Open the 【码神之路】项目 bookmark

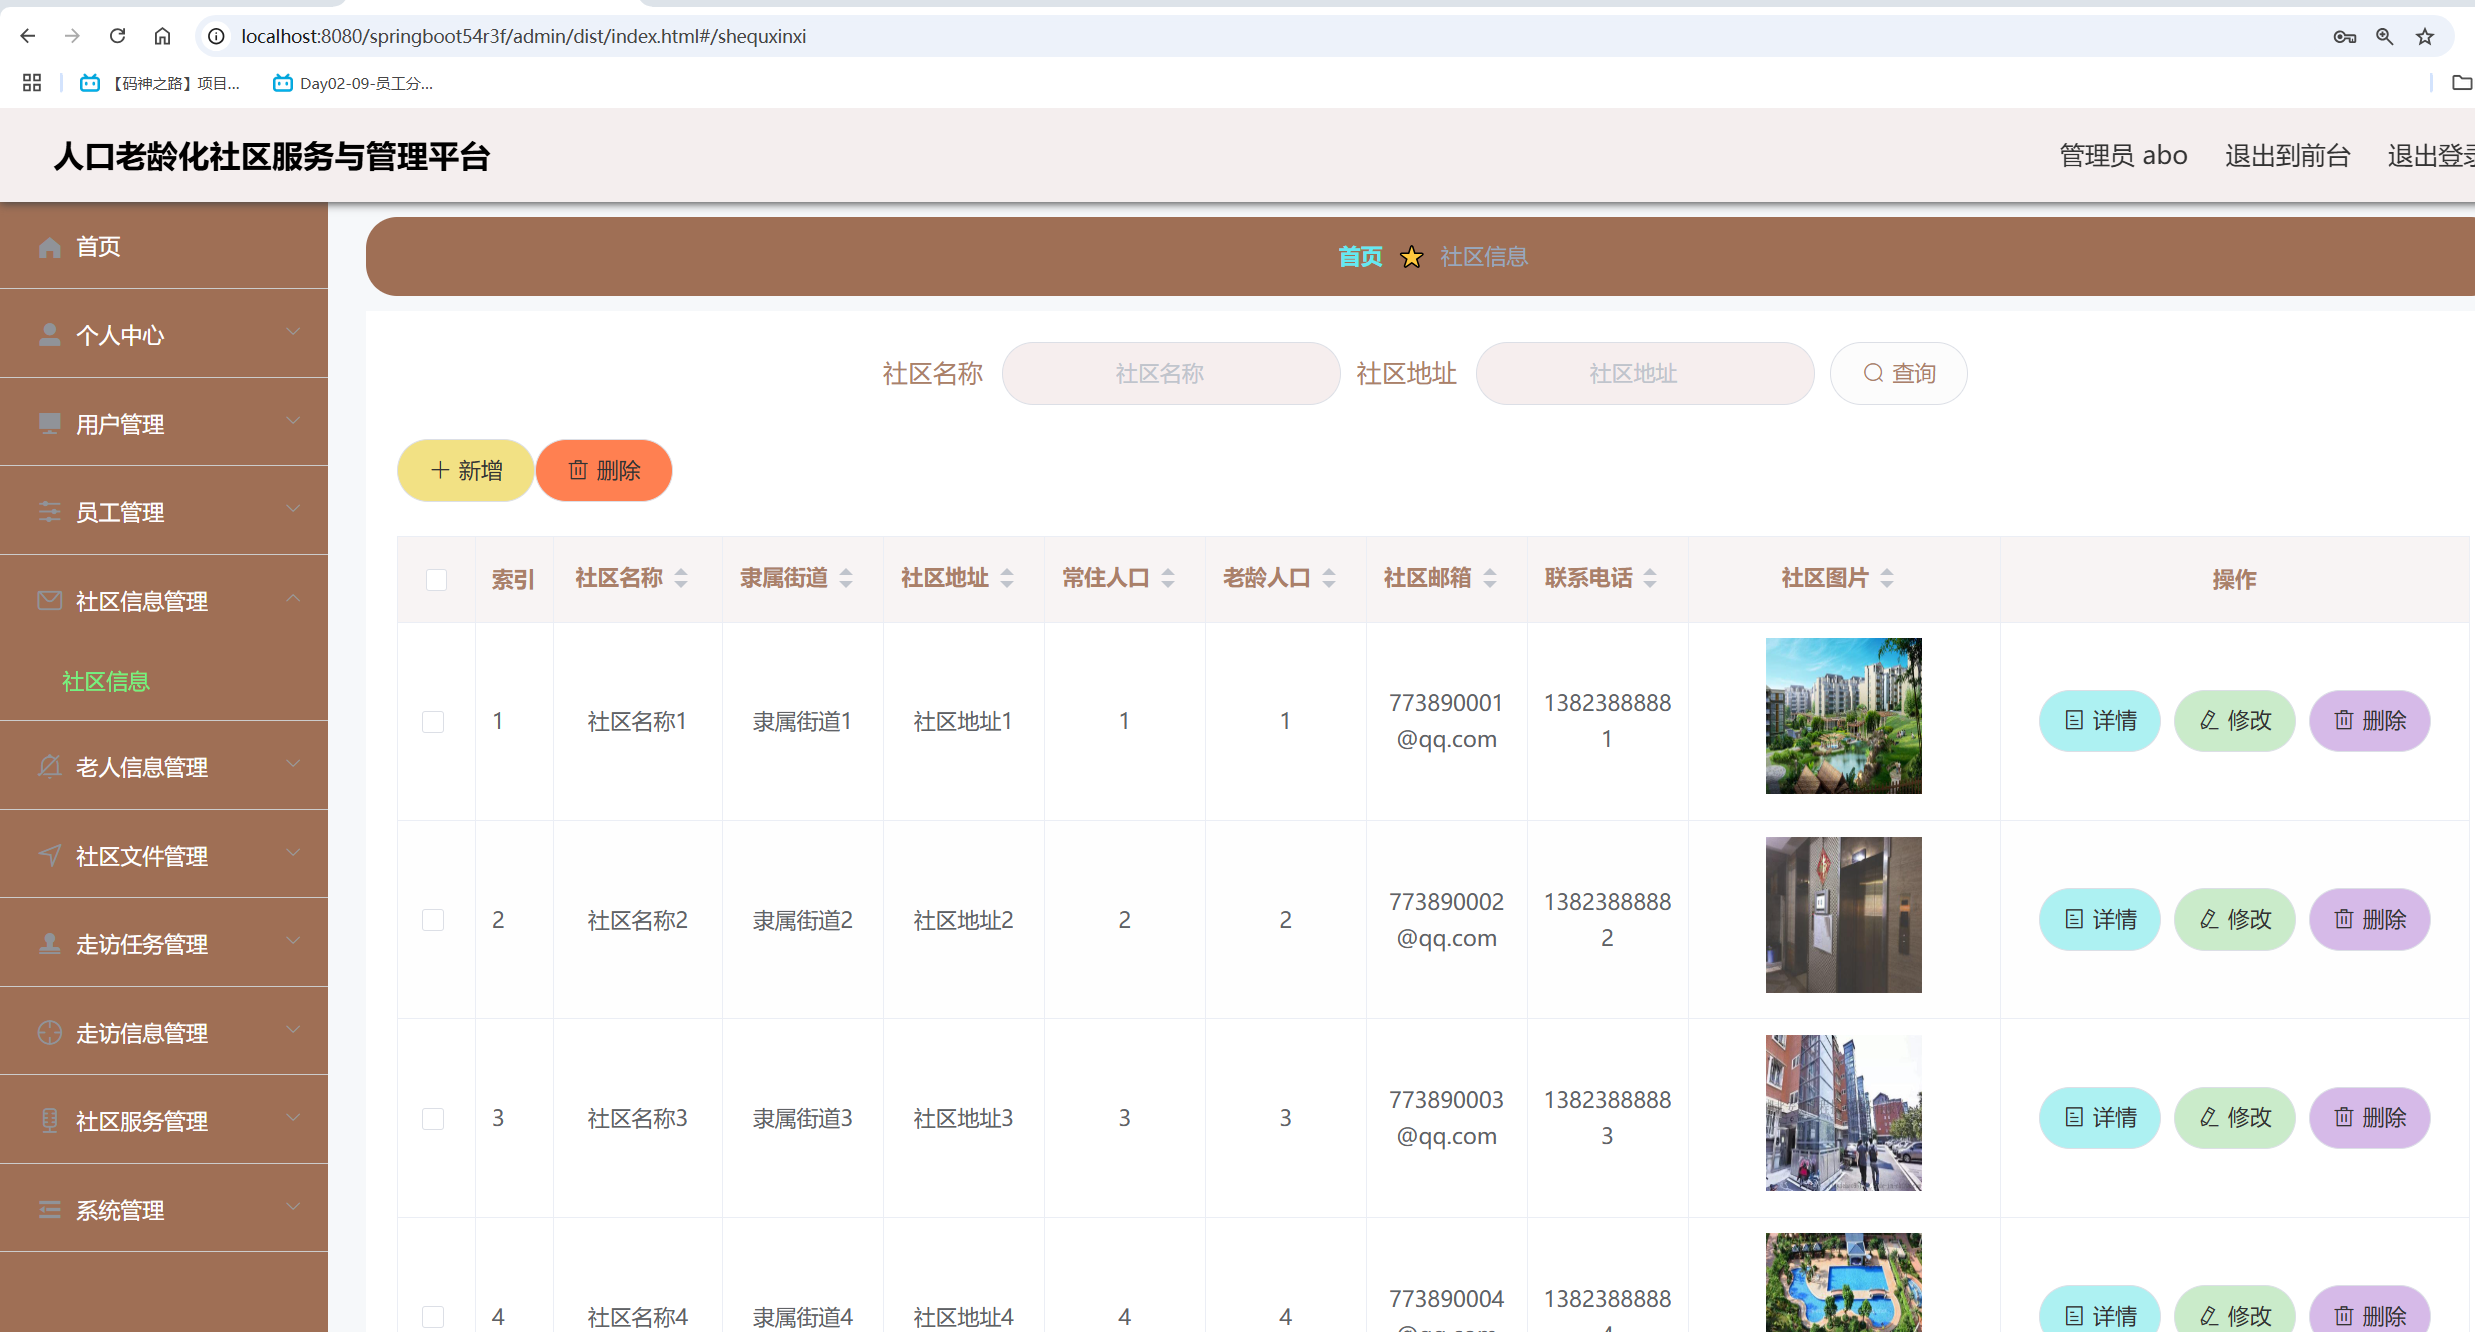pyautogui.click(x=160, y=83)
